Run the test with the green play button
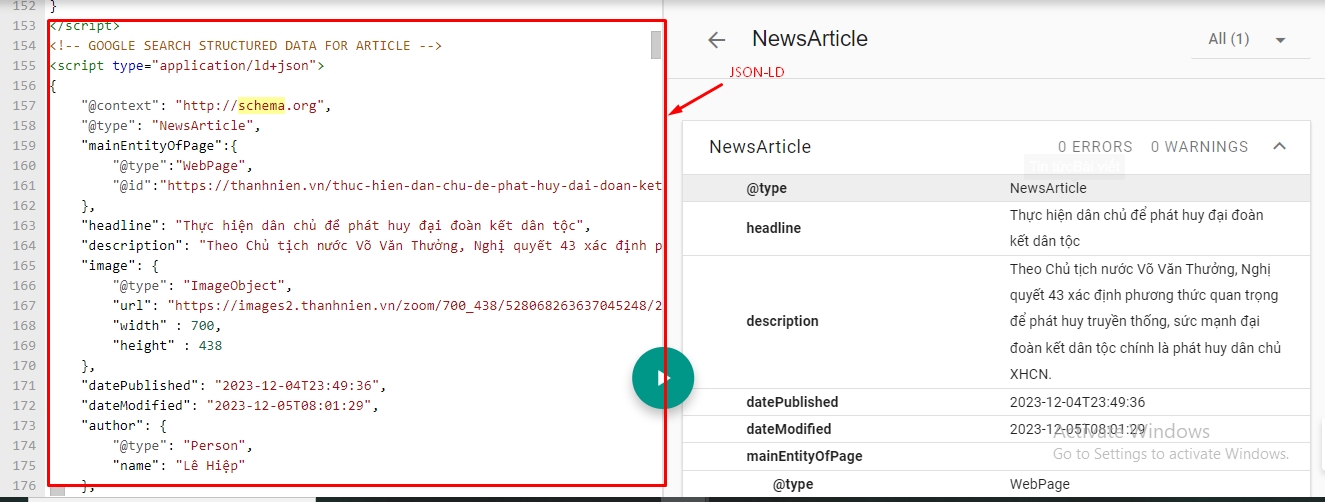1325x502 pixels. pos(662,378)
